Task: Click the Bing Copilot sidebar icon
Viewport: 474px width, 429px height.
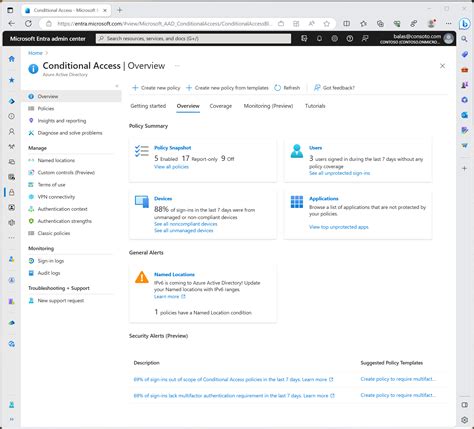Action: [x=464, y=24]
